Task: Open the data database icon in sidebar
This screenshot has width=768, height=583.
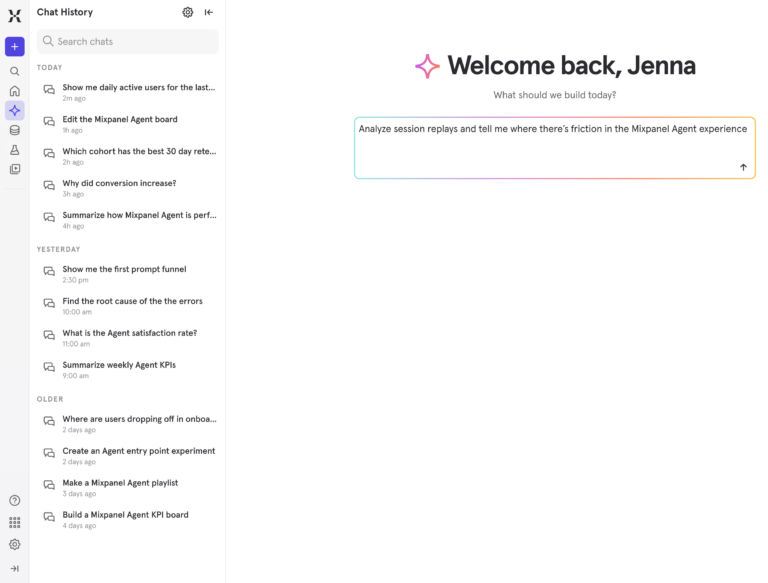Action: 15,130
